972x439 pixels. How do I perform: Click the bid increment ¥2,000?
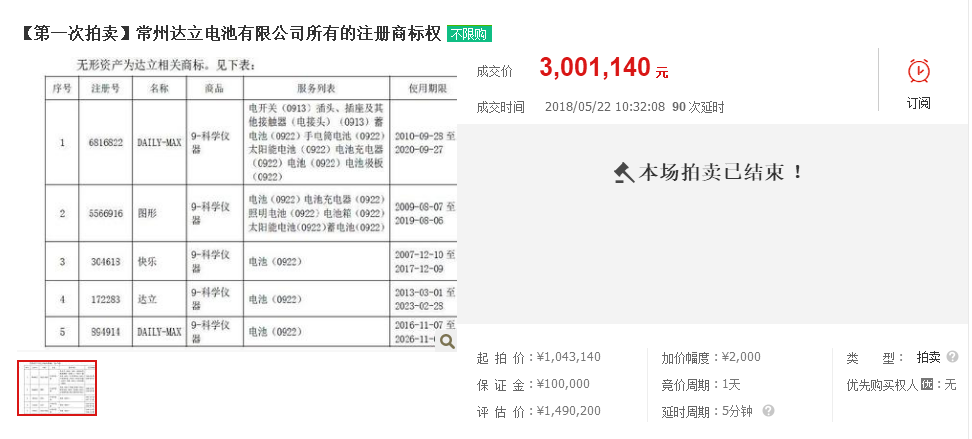[741, 357]
